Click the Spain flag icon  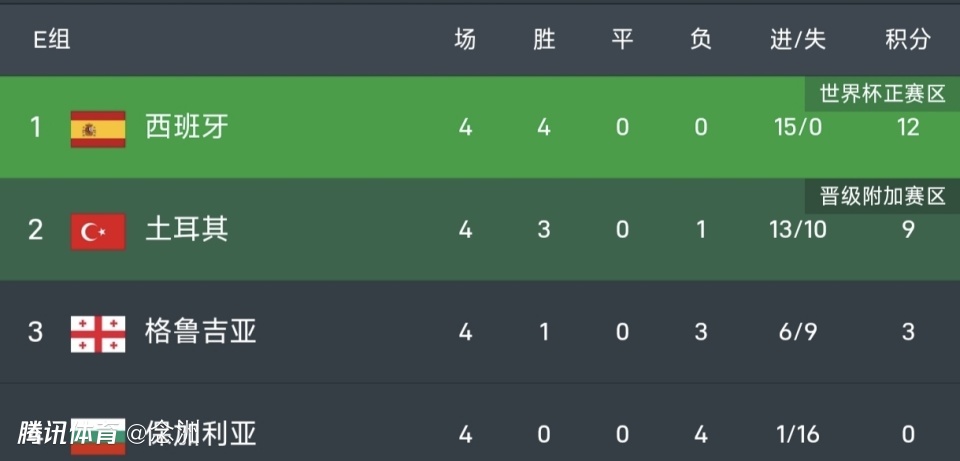98,129
